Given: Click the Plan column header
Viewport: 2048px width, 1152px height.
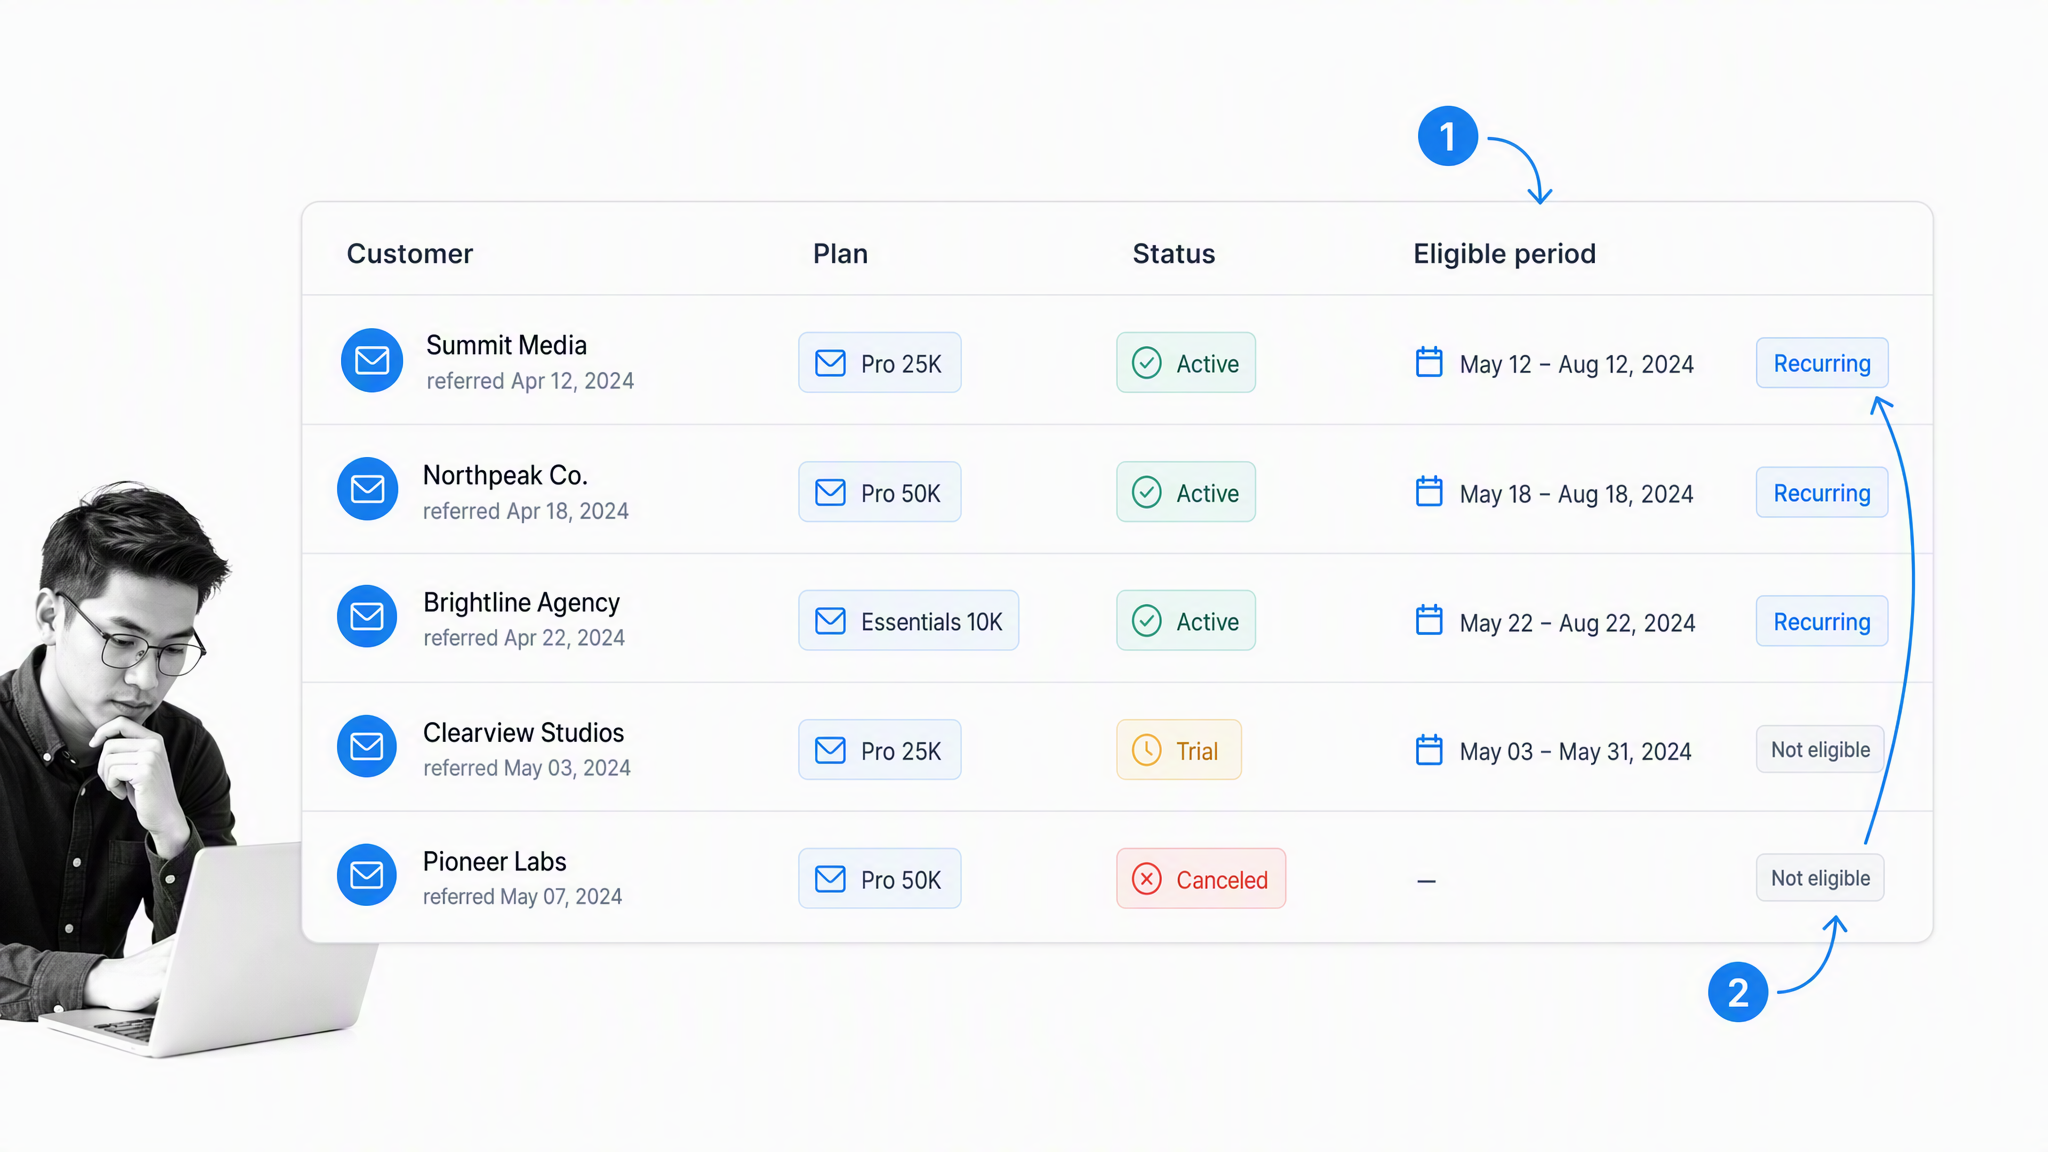Looking at the screenshot, I should tap(840, 254).
